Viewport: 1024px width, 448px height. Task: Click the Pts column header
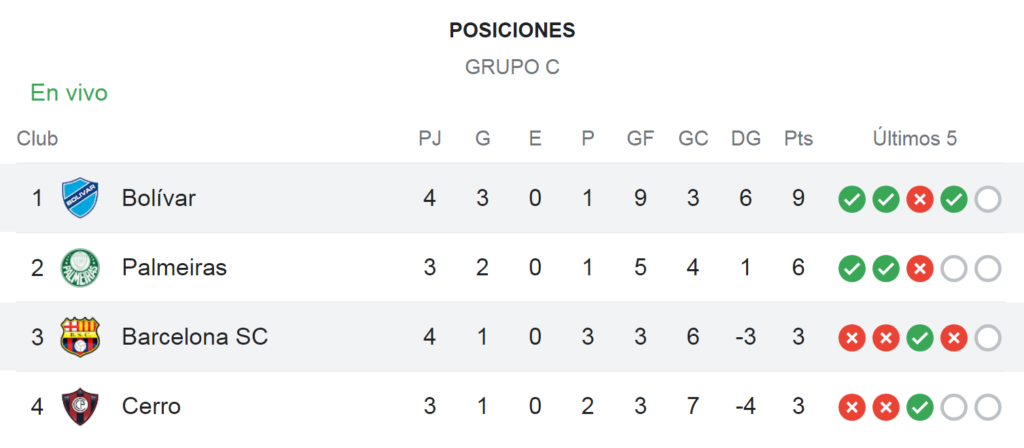coord(799,138)
